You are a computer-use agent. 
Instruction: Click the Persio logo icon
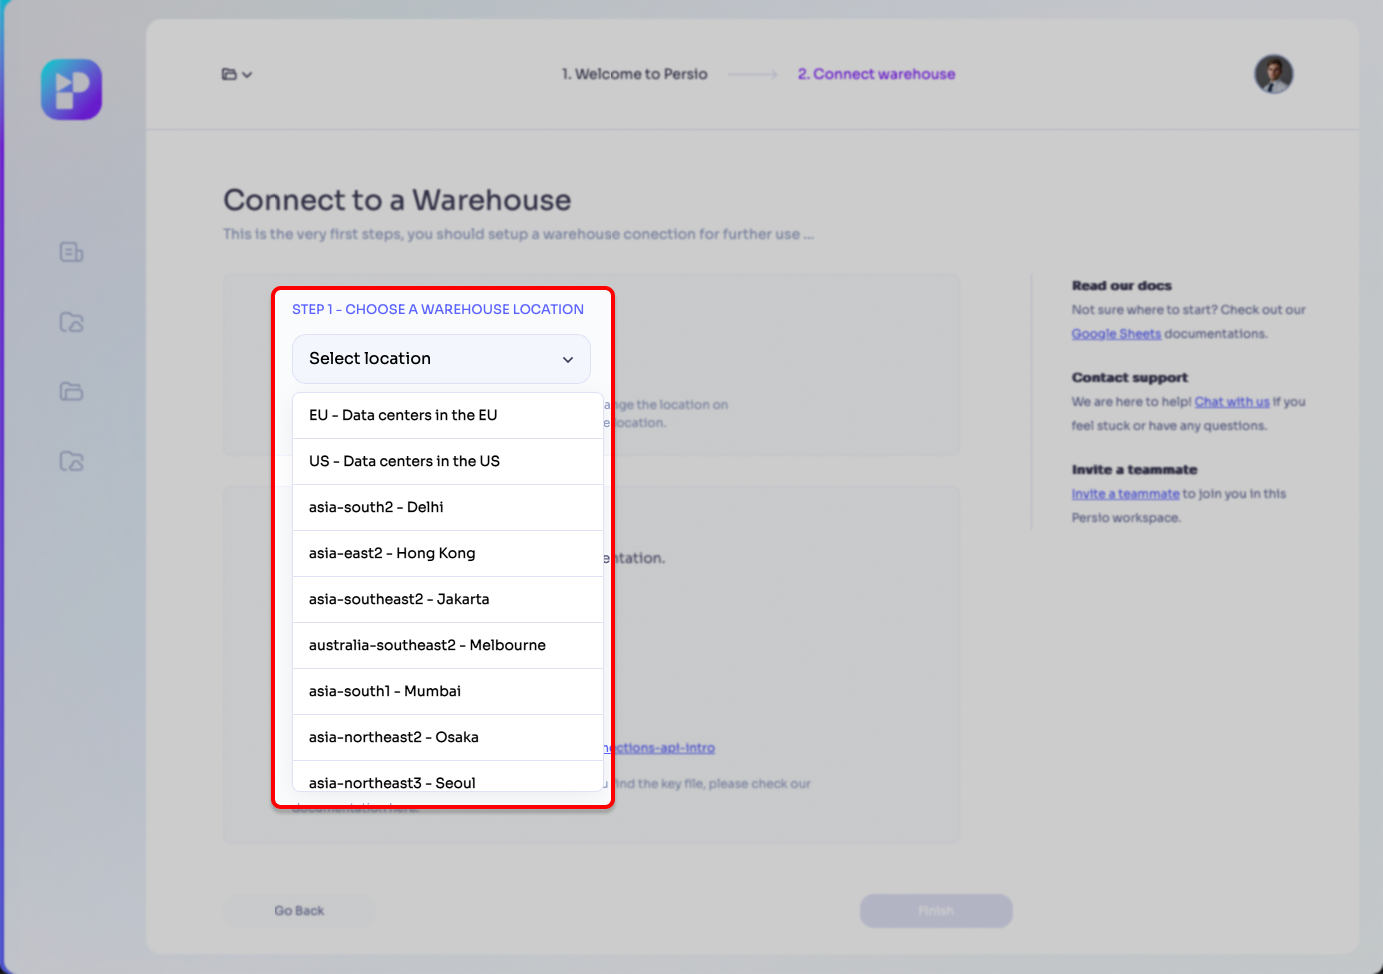70,88
